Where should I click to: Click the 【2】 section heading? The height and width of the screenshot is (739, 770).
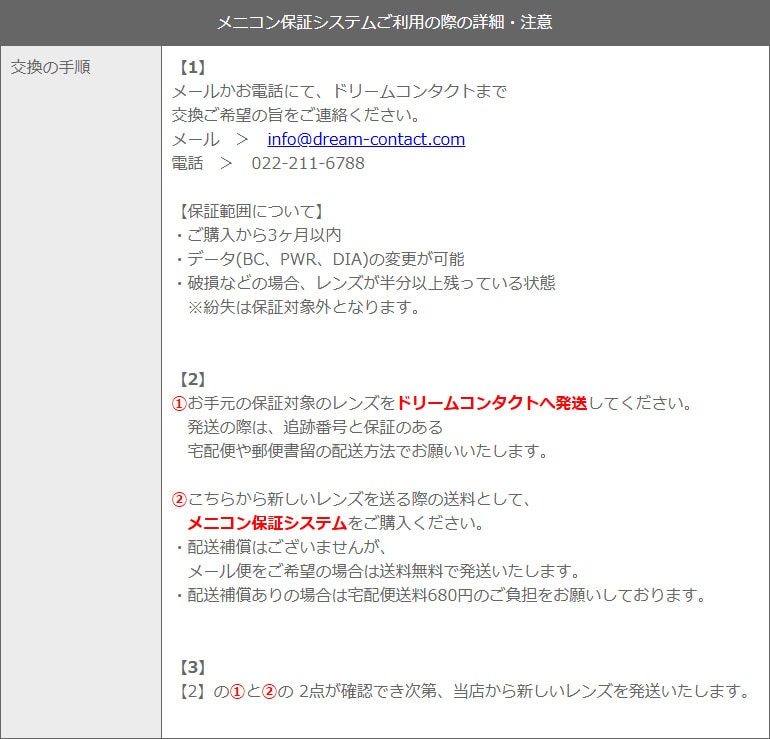191,379
